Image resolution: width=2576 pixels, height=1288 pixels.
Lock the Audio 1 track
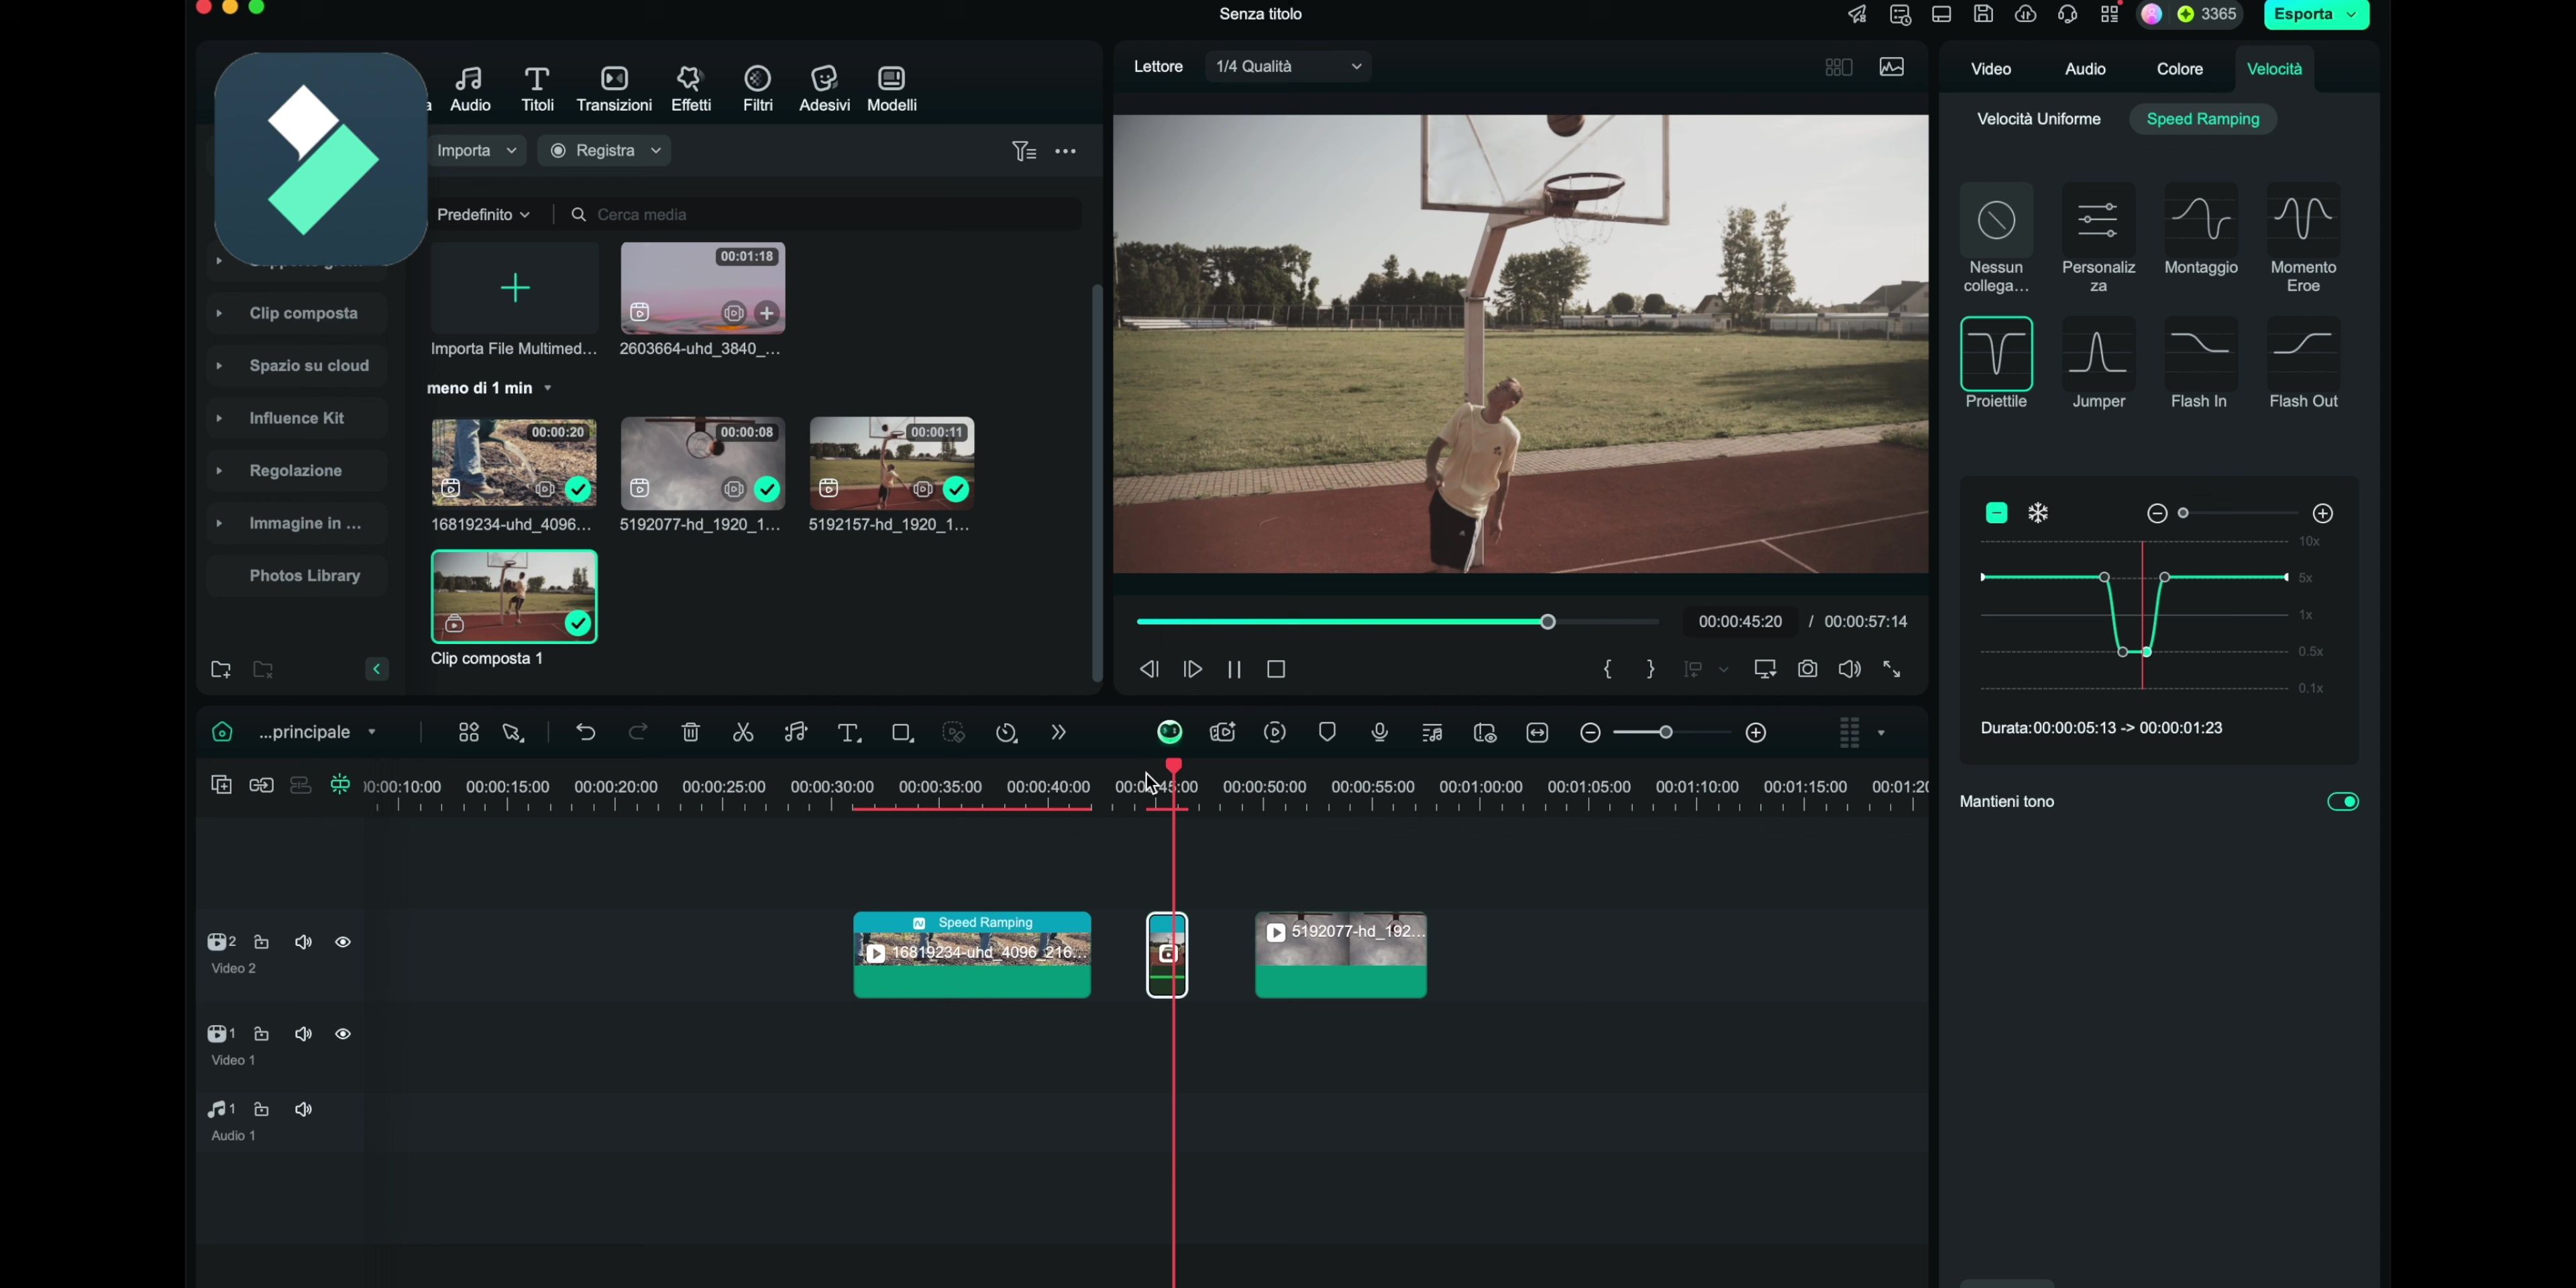click(x=261, y=1109)
